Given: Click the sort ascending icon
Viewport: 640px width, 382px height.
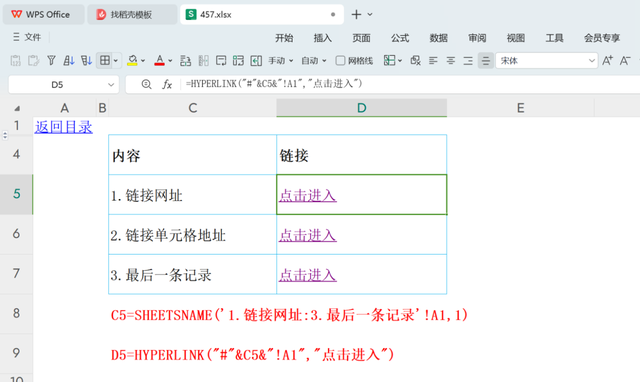Looking at the screenshot, I should [69, 61].
